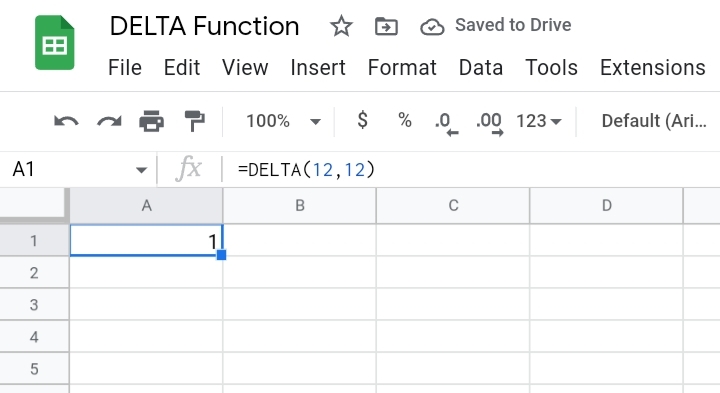Select row 2 header
Image resolution: width=720 pixels, height=393 pixels.
click(x=34, y=272)
